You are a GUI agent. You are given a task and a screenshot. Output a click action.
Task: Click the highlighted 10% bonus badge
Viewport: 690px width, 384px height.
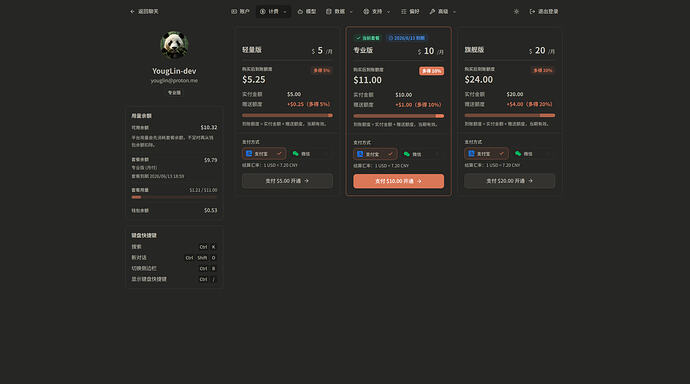tap(431, 71)
